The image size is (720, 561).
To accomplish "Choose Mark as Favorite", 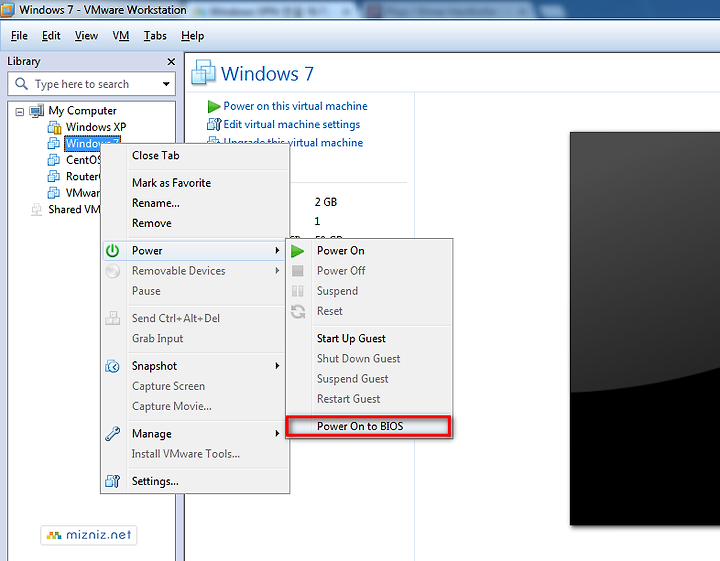I will pyautogui.click(x=195, y=183).
